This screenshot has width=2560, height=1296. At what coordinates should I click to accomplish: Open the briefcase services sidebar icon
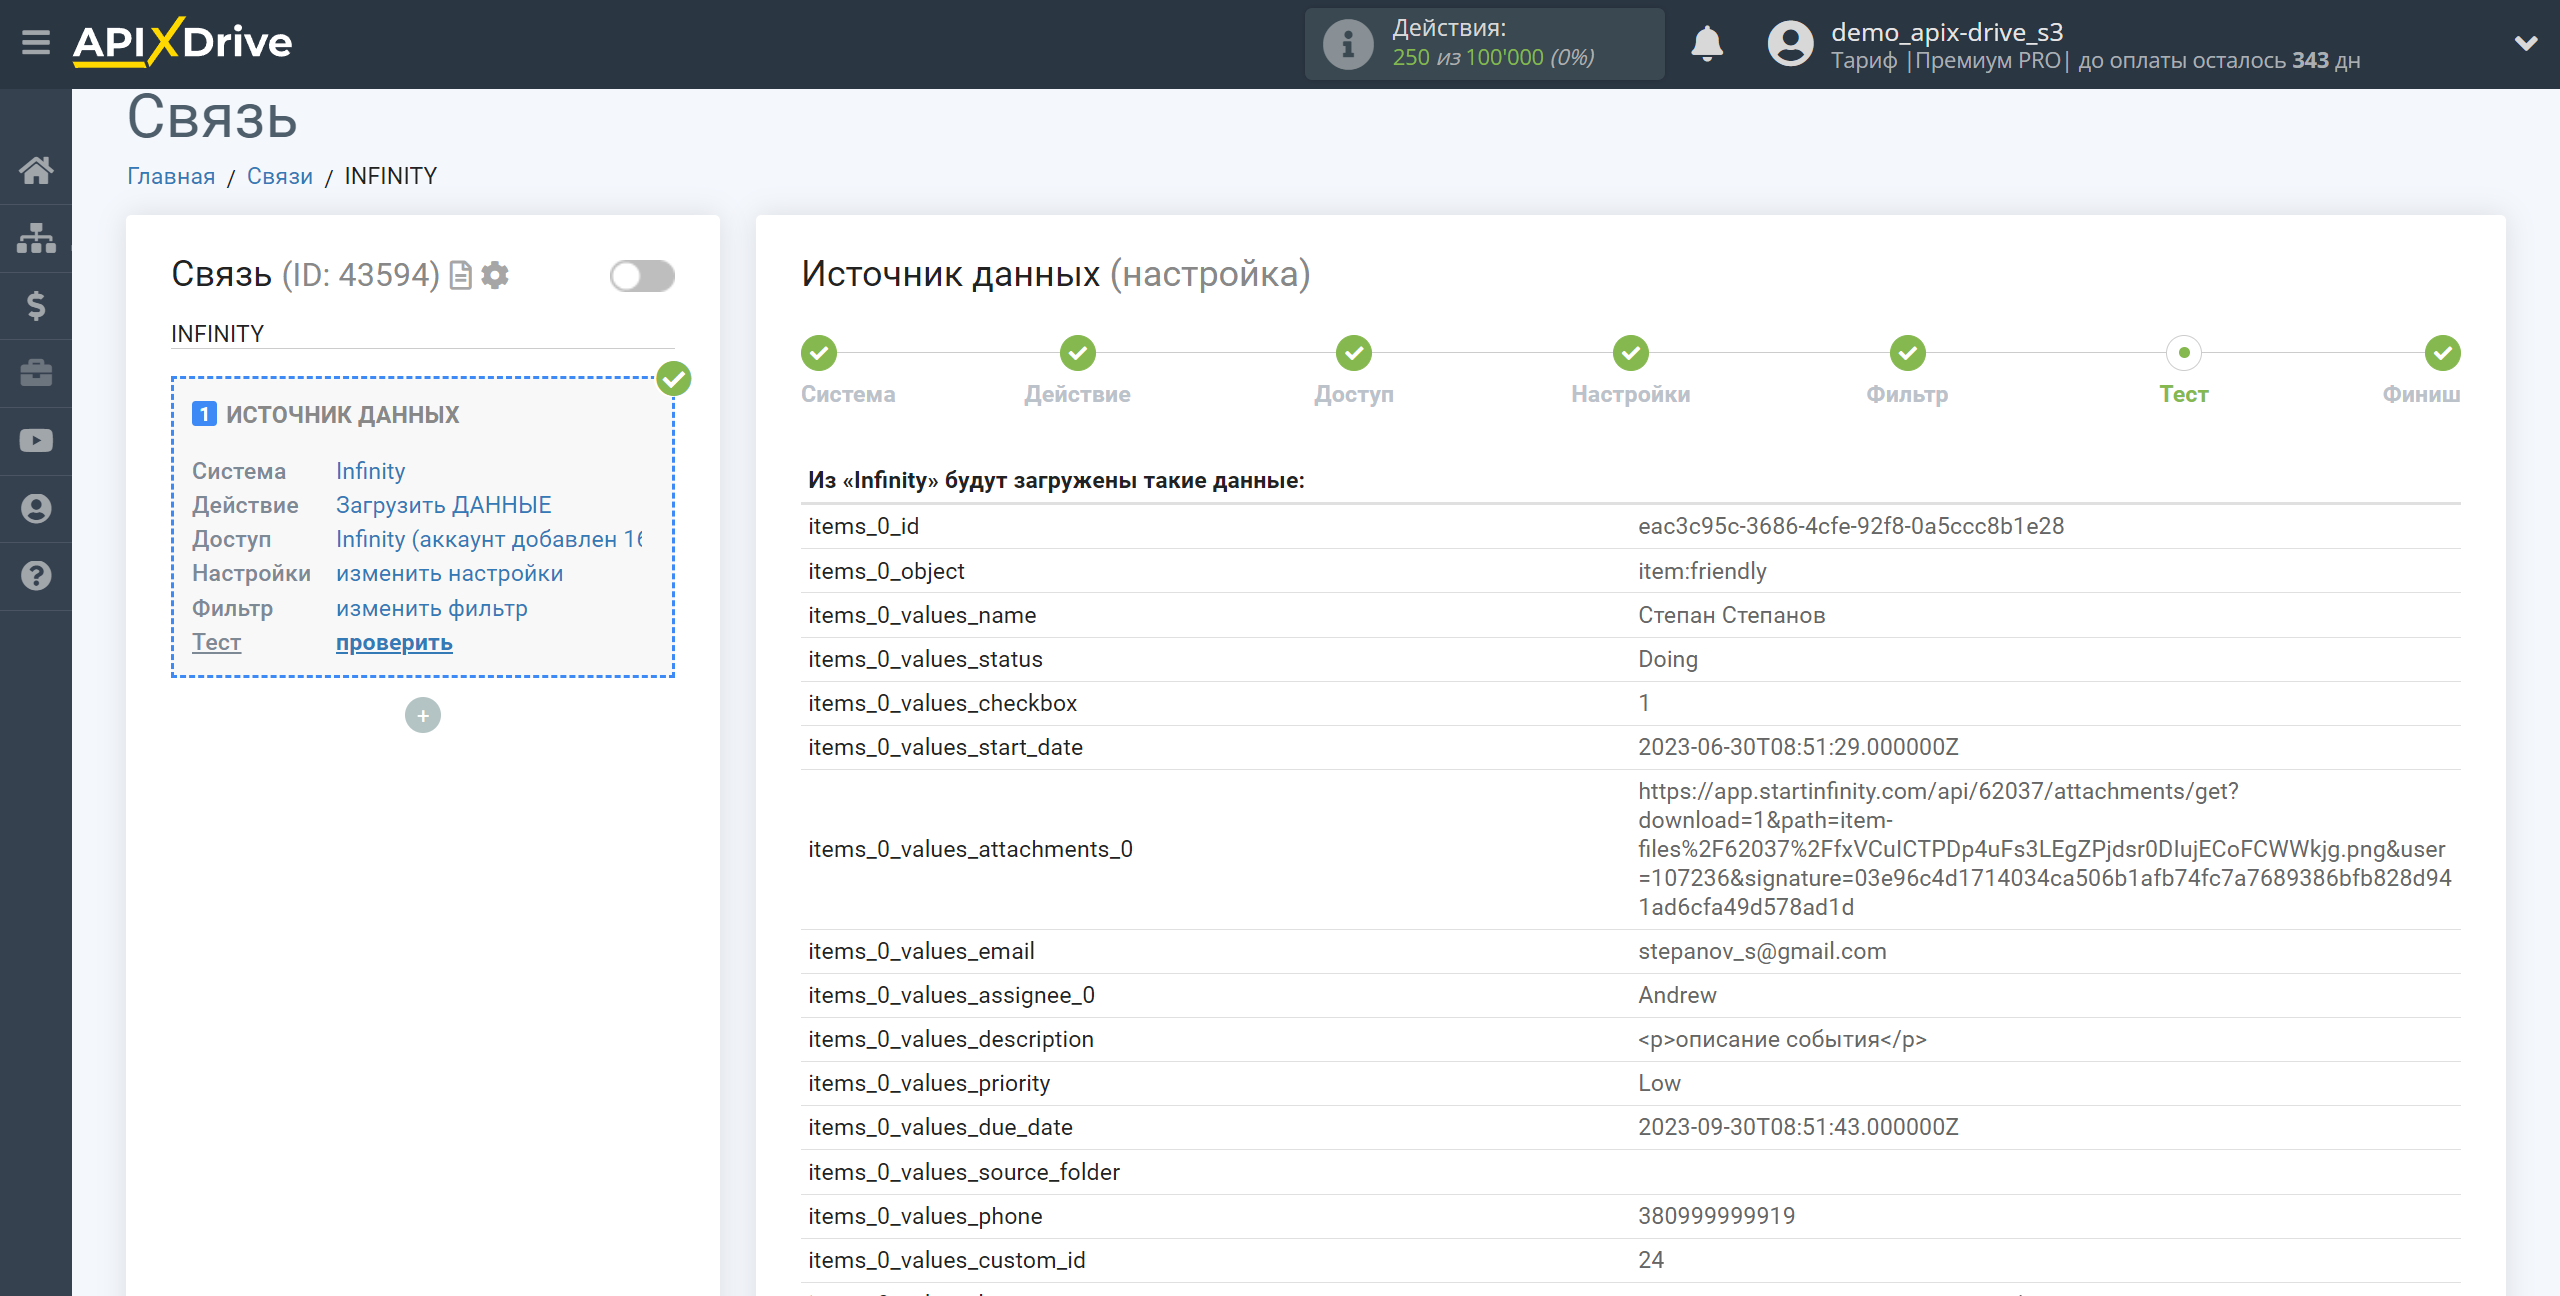[x=36, y=373]
